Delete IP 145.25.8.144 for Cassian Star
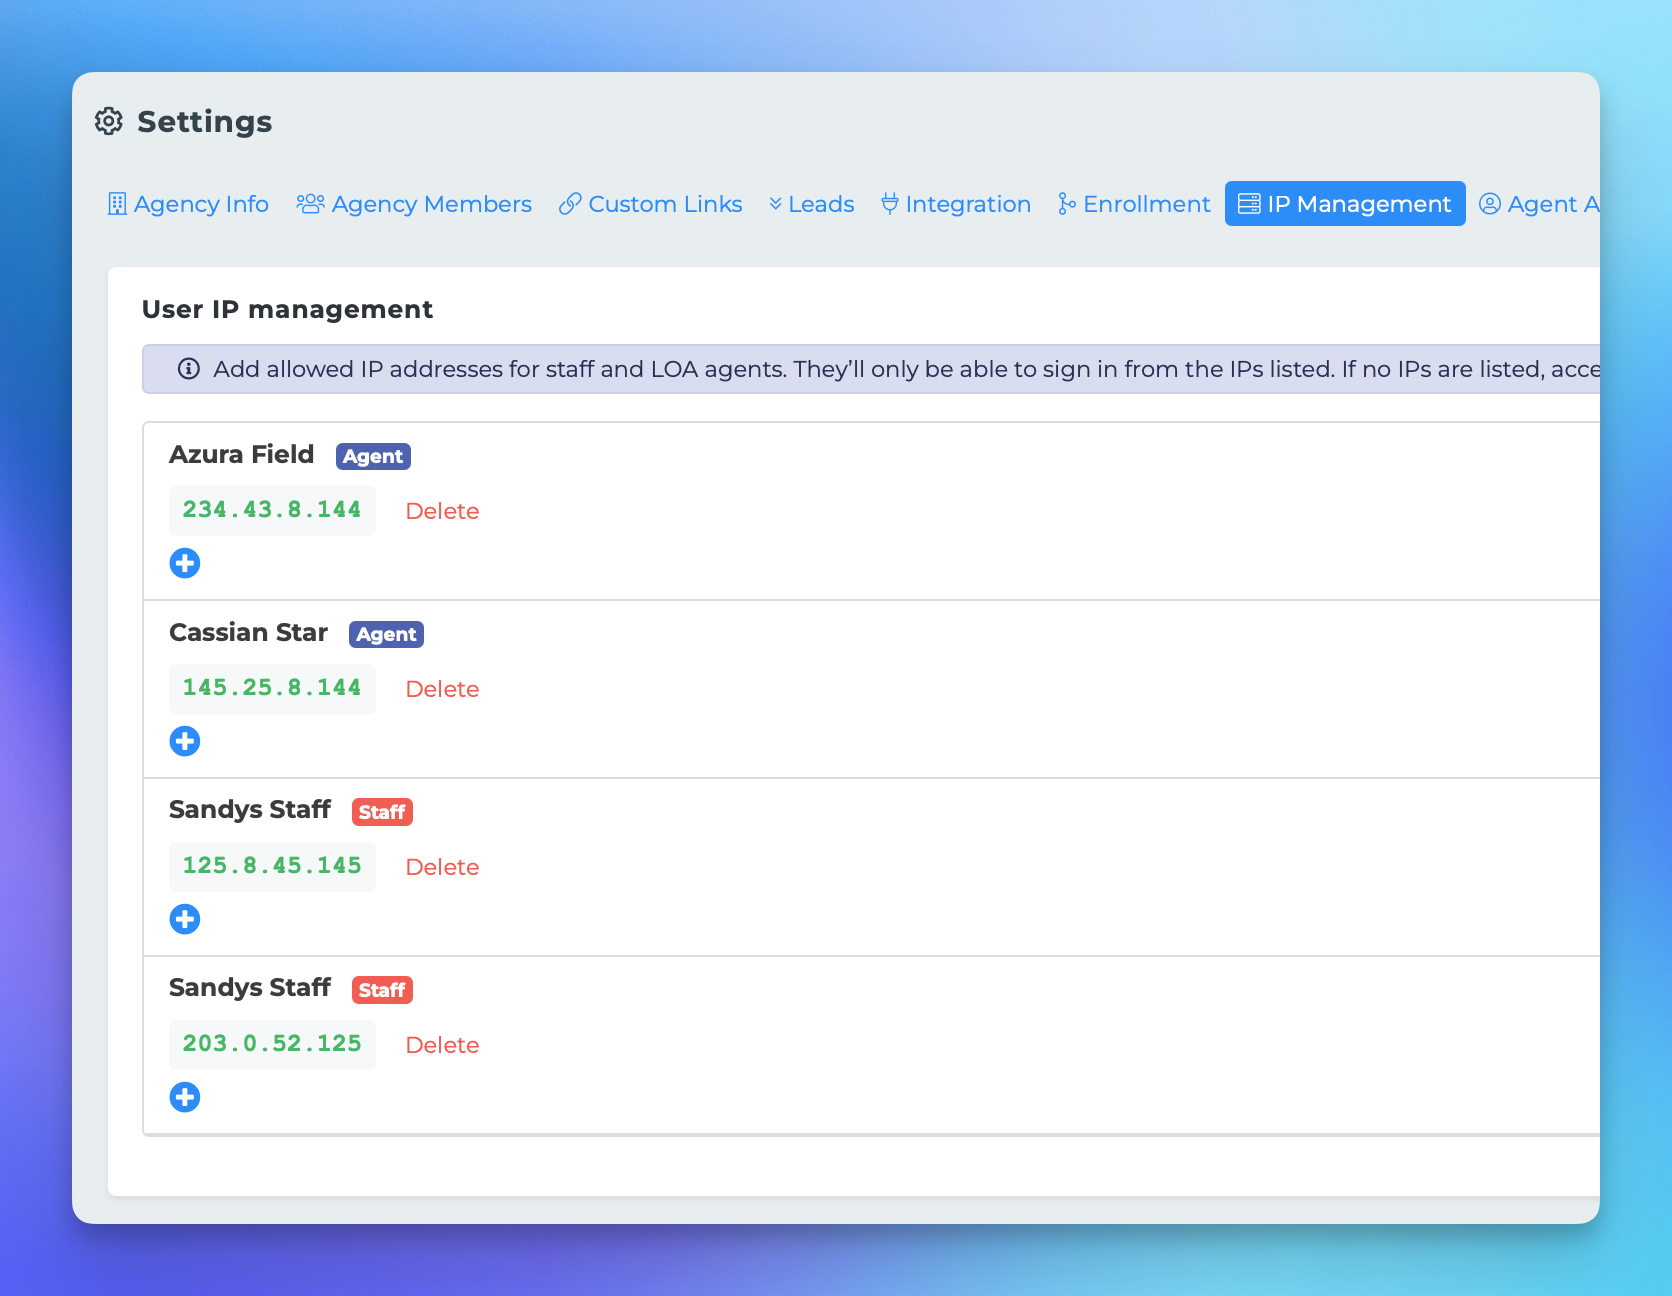 (442, 689)
